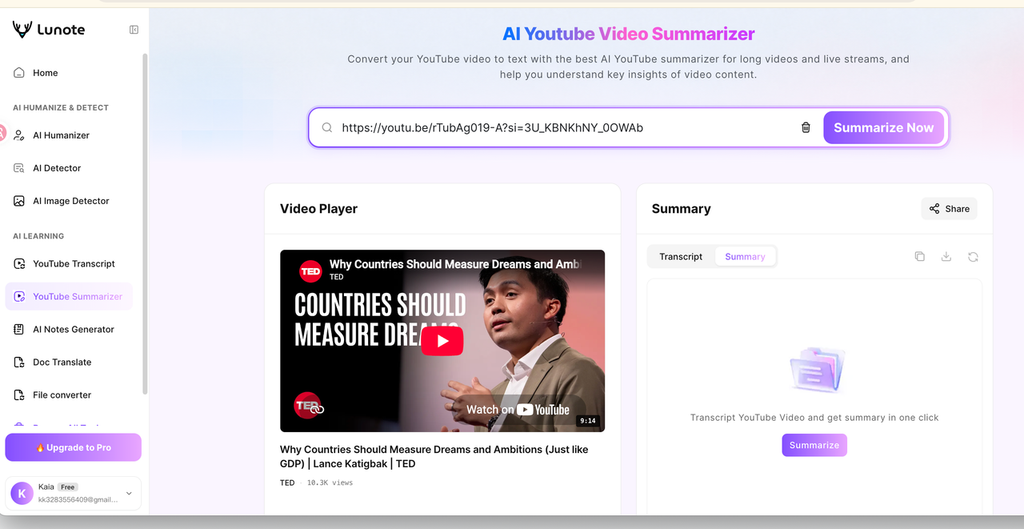
Task: Click the 'Video Player' heading
Action: tap(319, 209)
